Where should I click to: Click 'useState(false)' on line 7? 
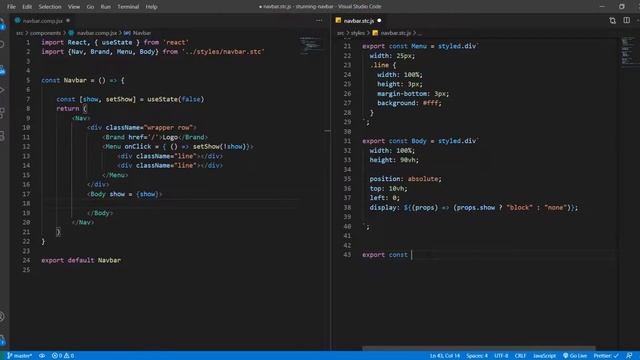[x=176, y=99]
